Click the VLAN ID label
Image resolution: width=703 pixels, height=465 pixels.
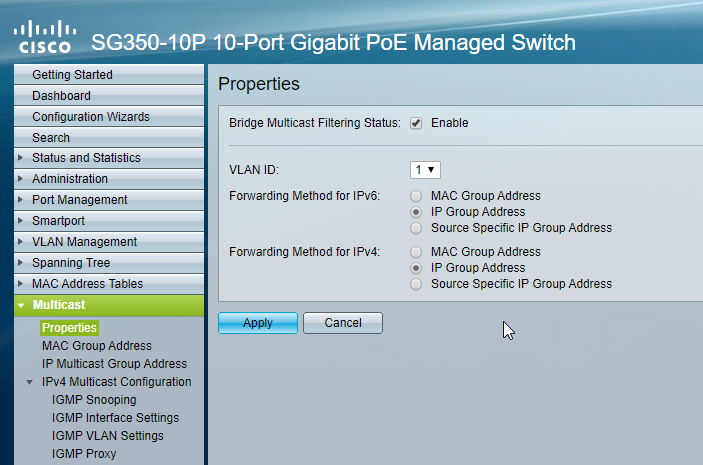pyautogui.click(x=254, y=170)
